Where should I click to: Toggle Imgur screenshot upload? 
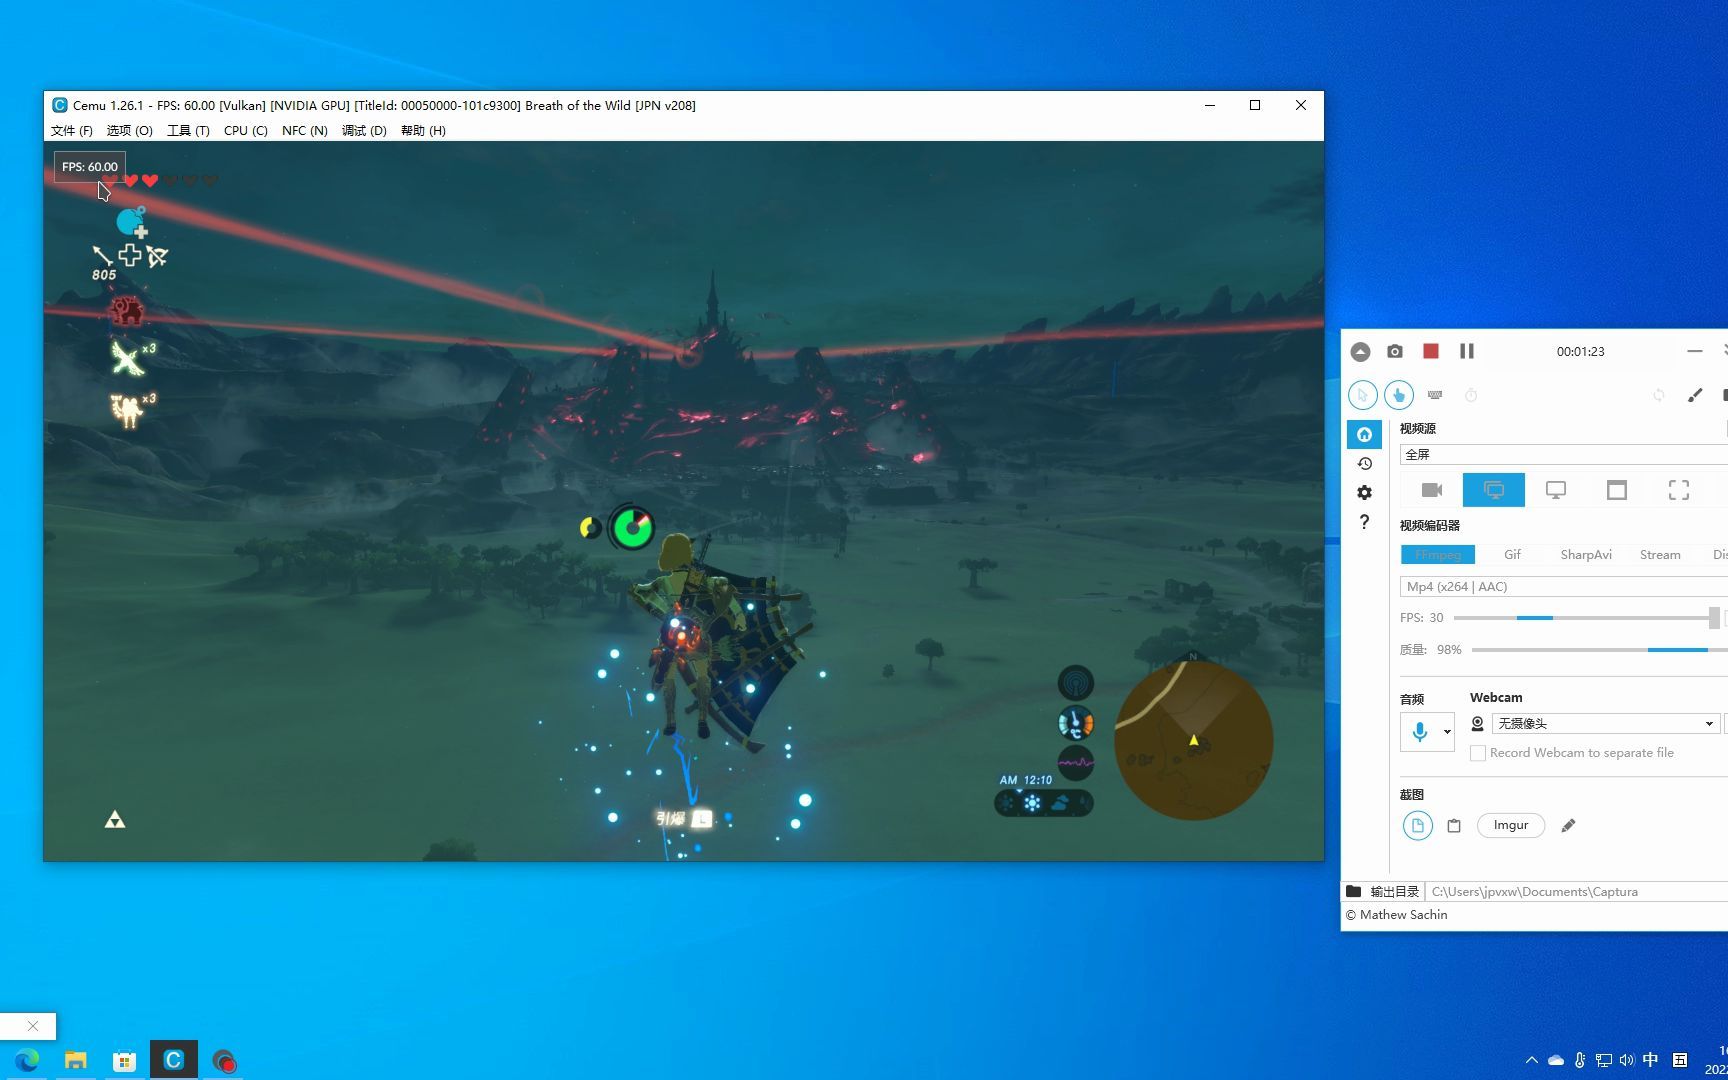(x=1511, y=825)
